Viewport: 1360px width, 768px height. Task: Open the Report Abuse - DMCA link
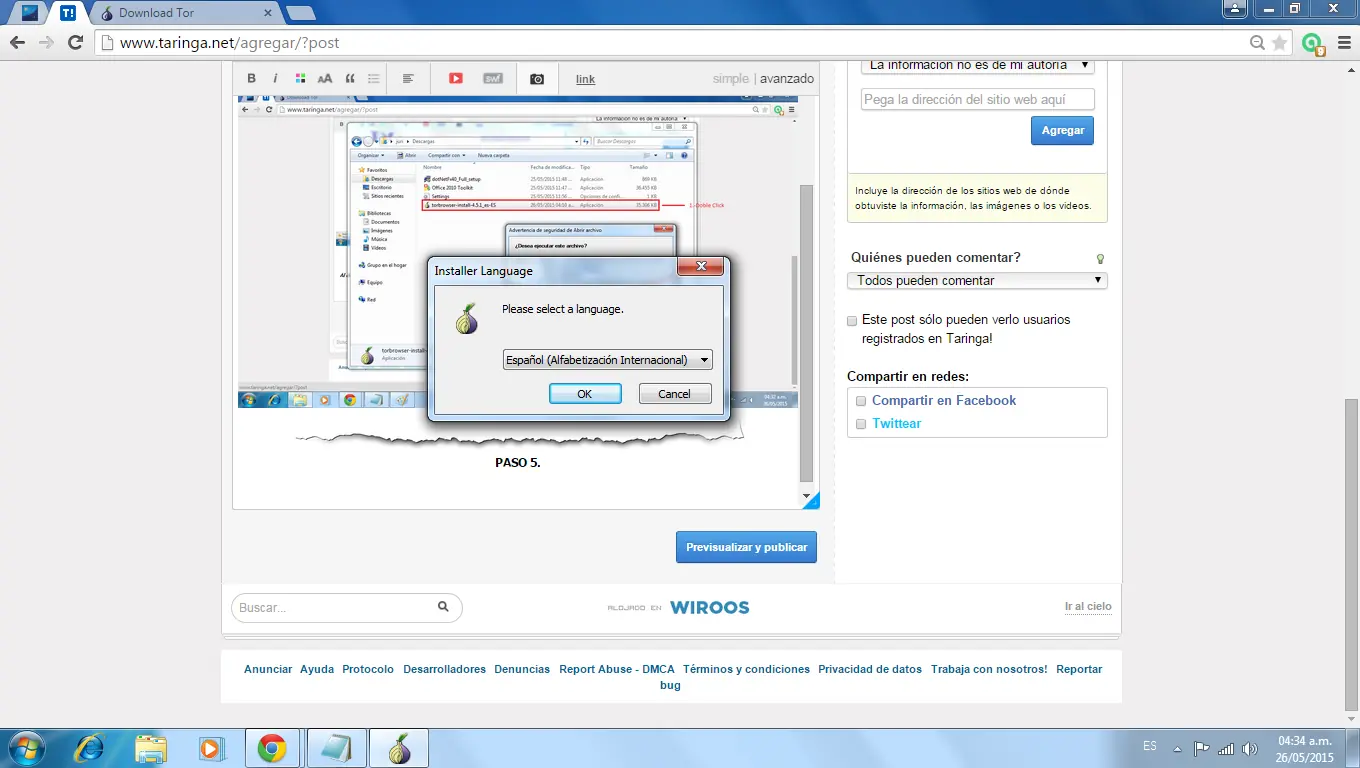click(617, 669)
